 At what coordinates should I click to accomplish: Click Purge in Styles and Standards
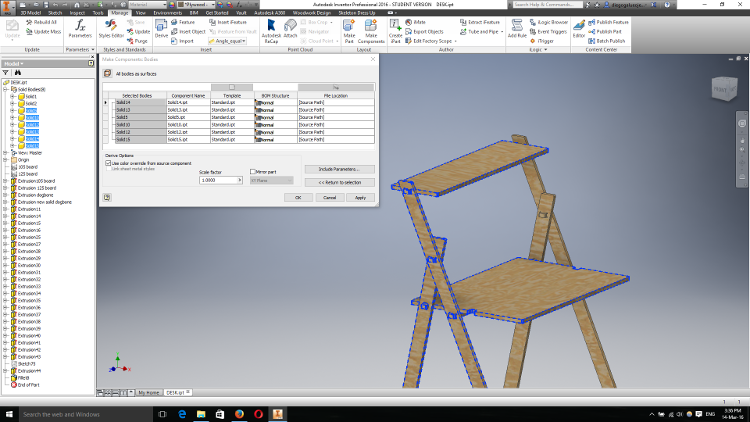pos(137,41)
